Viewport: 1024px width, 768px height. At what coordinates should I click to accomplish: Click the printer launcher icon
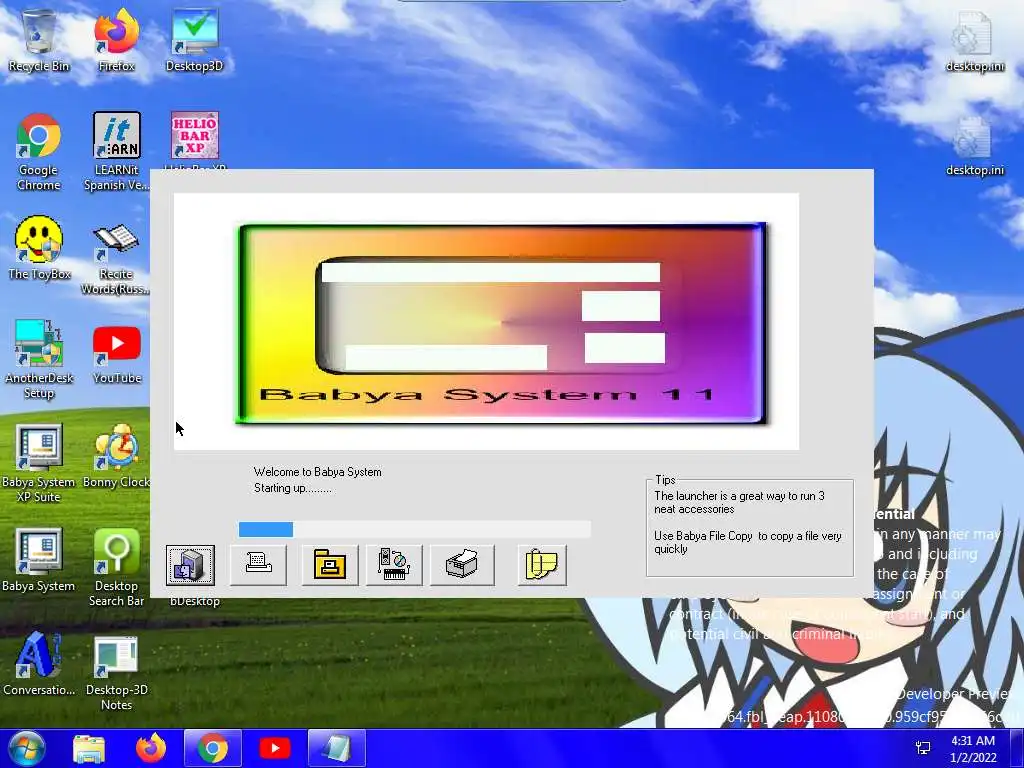coord(462,565)
